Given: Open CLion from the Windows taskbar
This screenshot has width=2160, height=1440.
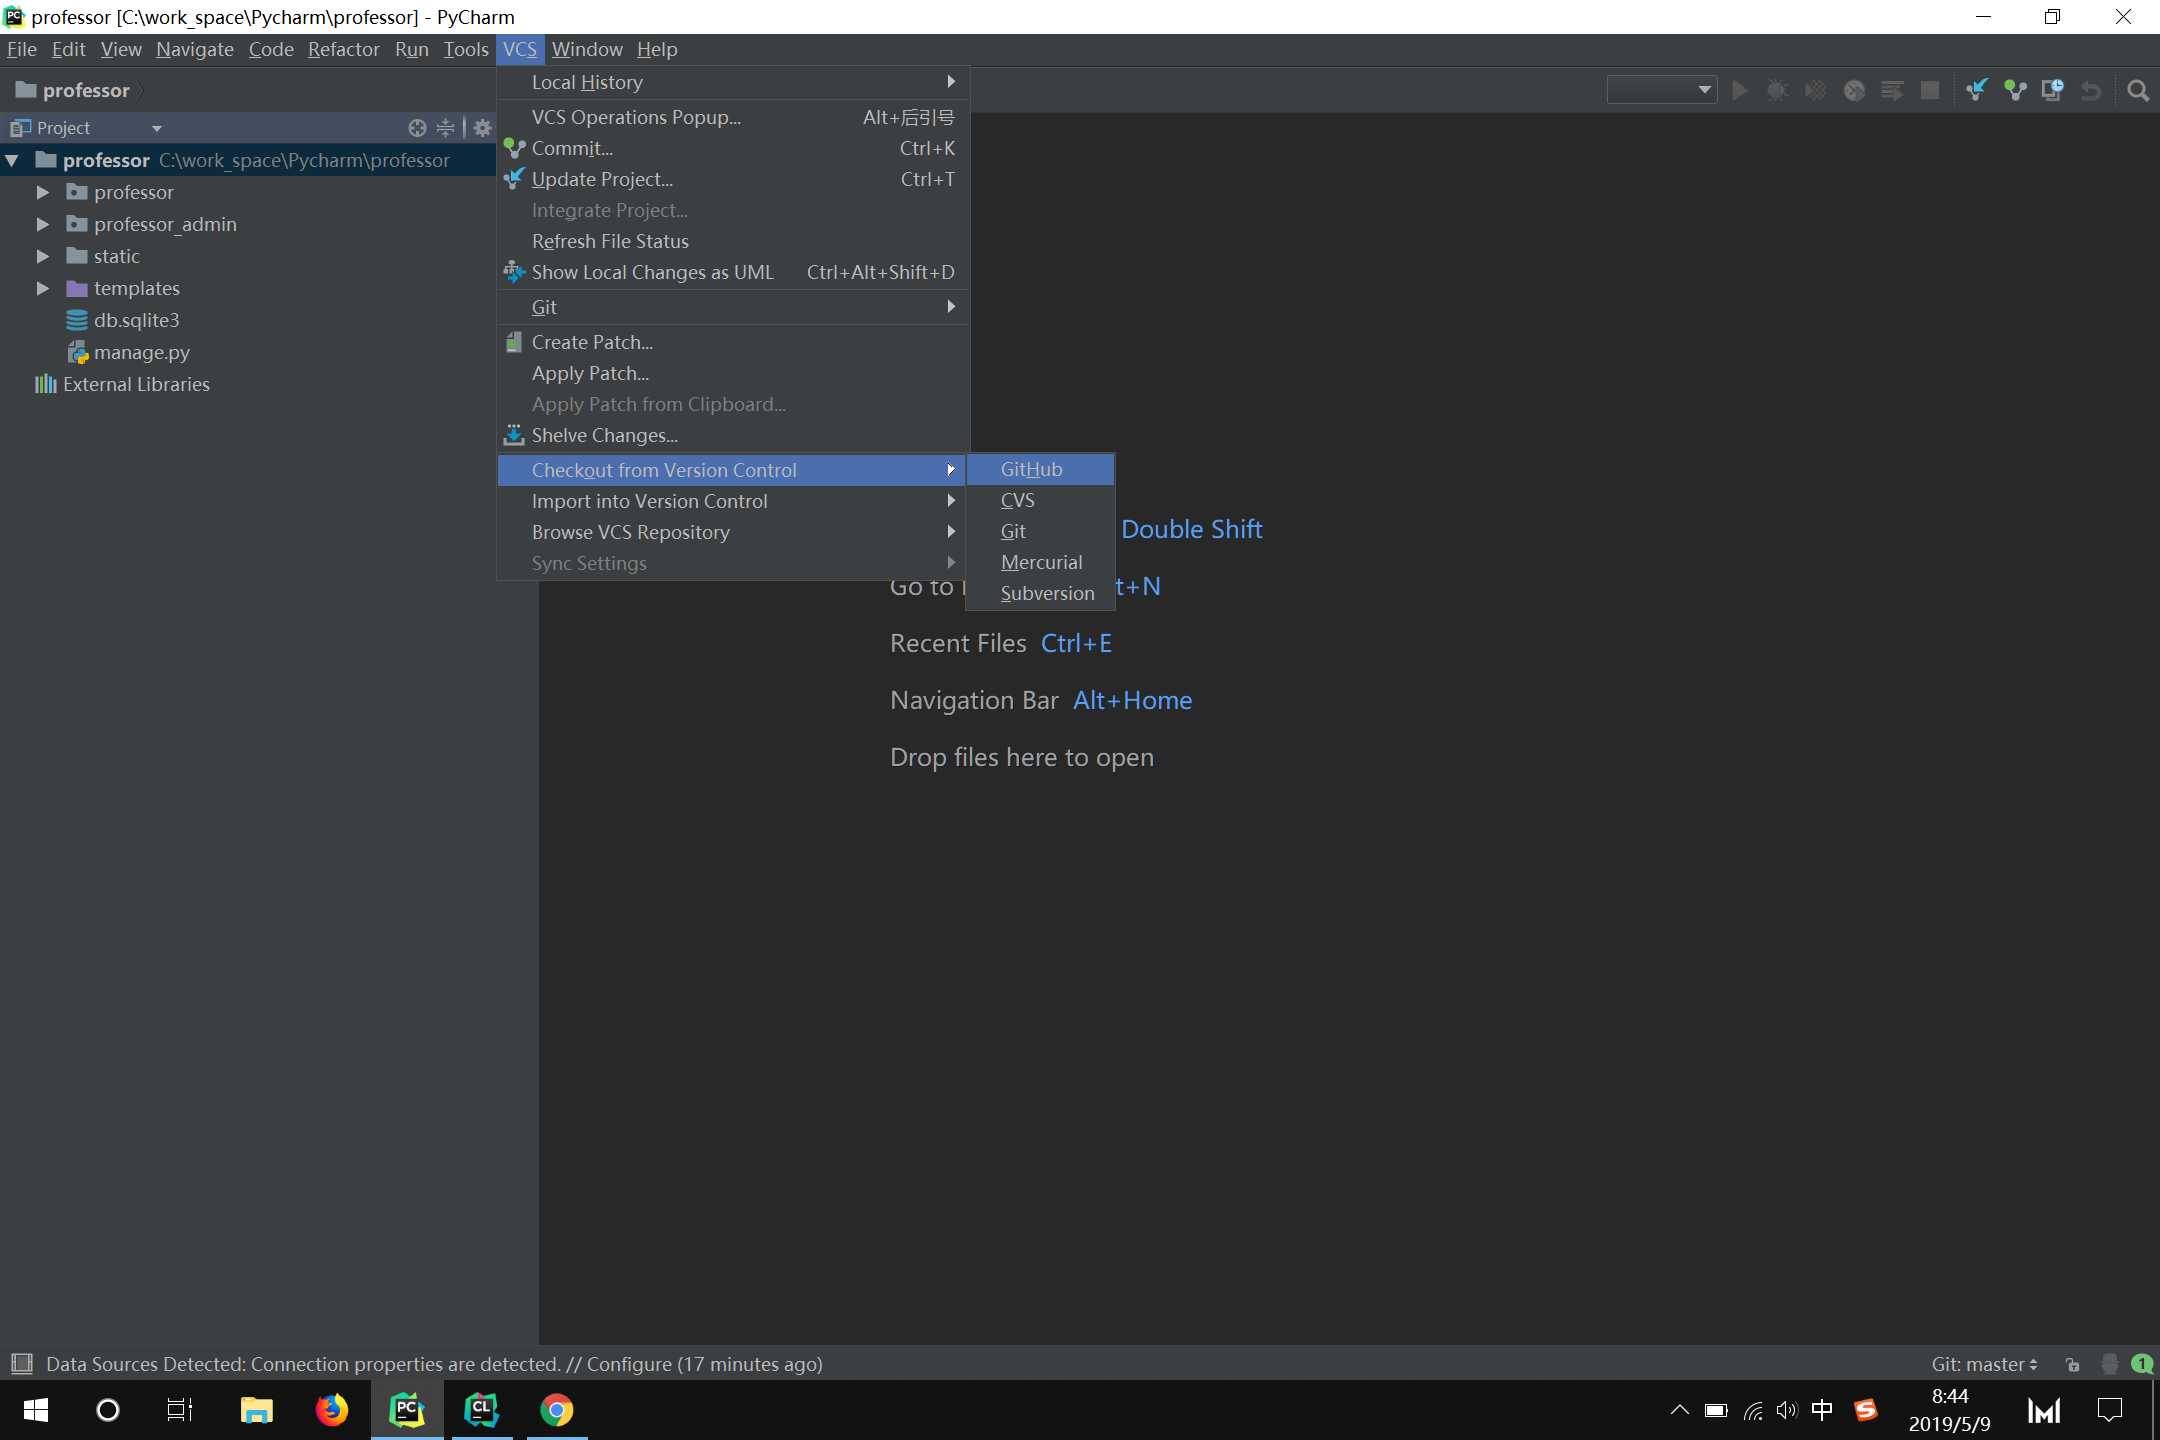Looking at the screenshot, I should [x=481, y=1410].
